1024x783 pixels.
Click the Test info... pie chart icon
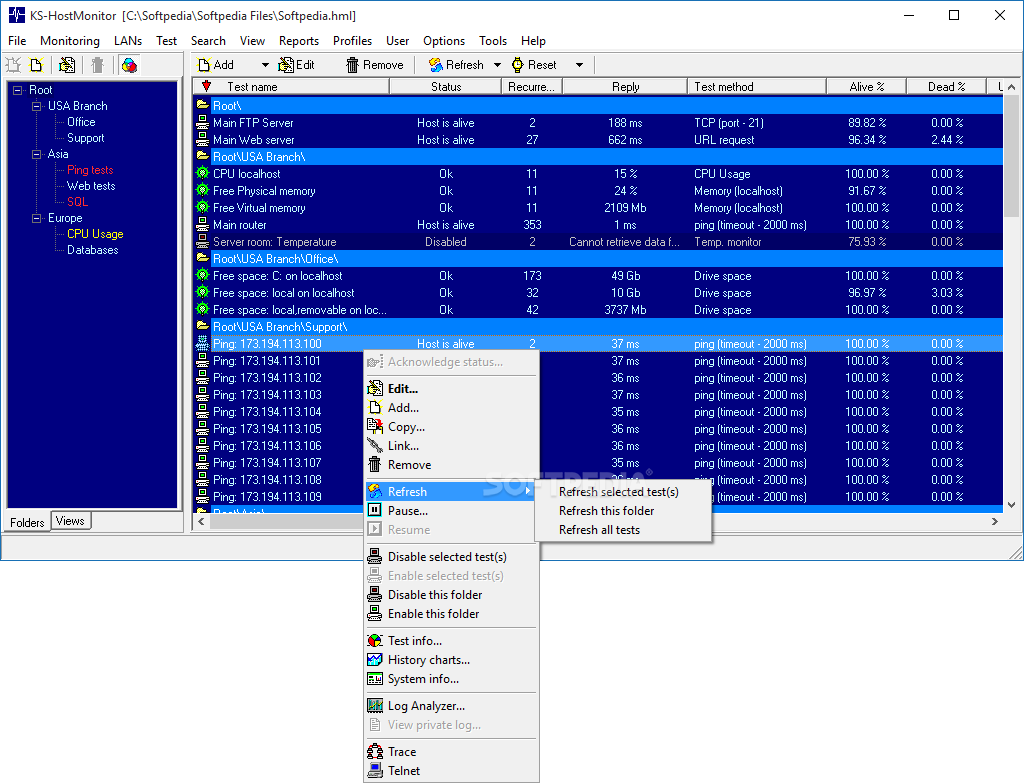[x=375, y=641]
